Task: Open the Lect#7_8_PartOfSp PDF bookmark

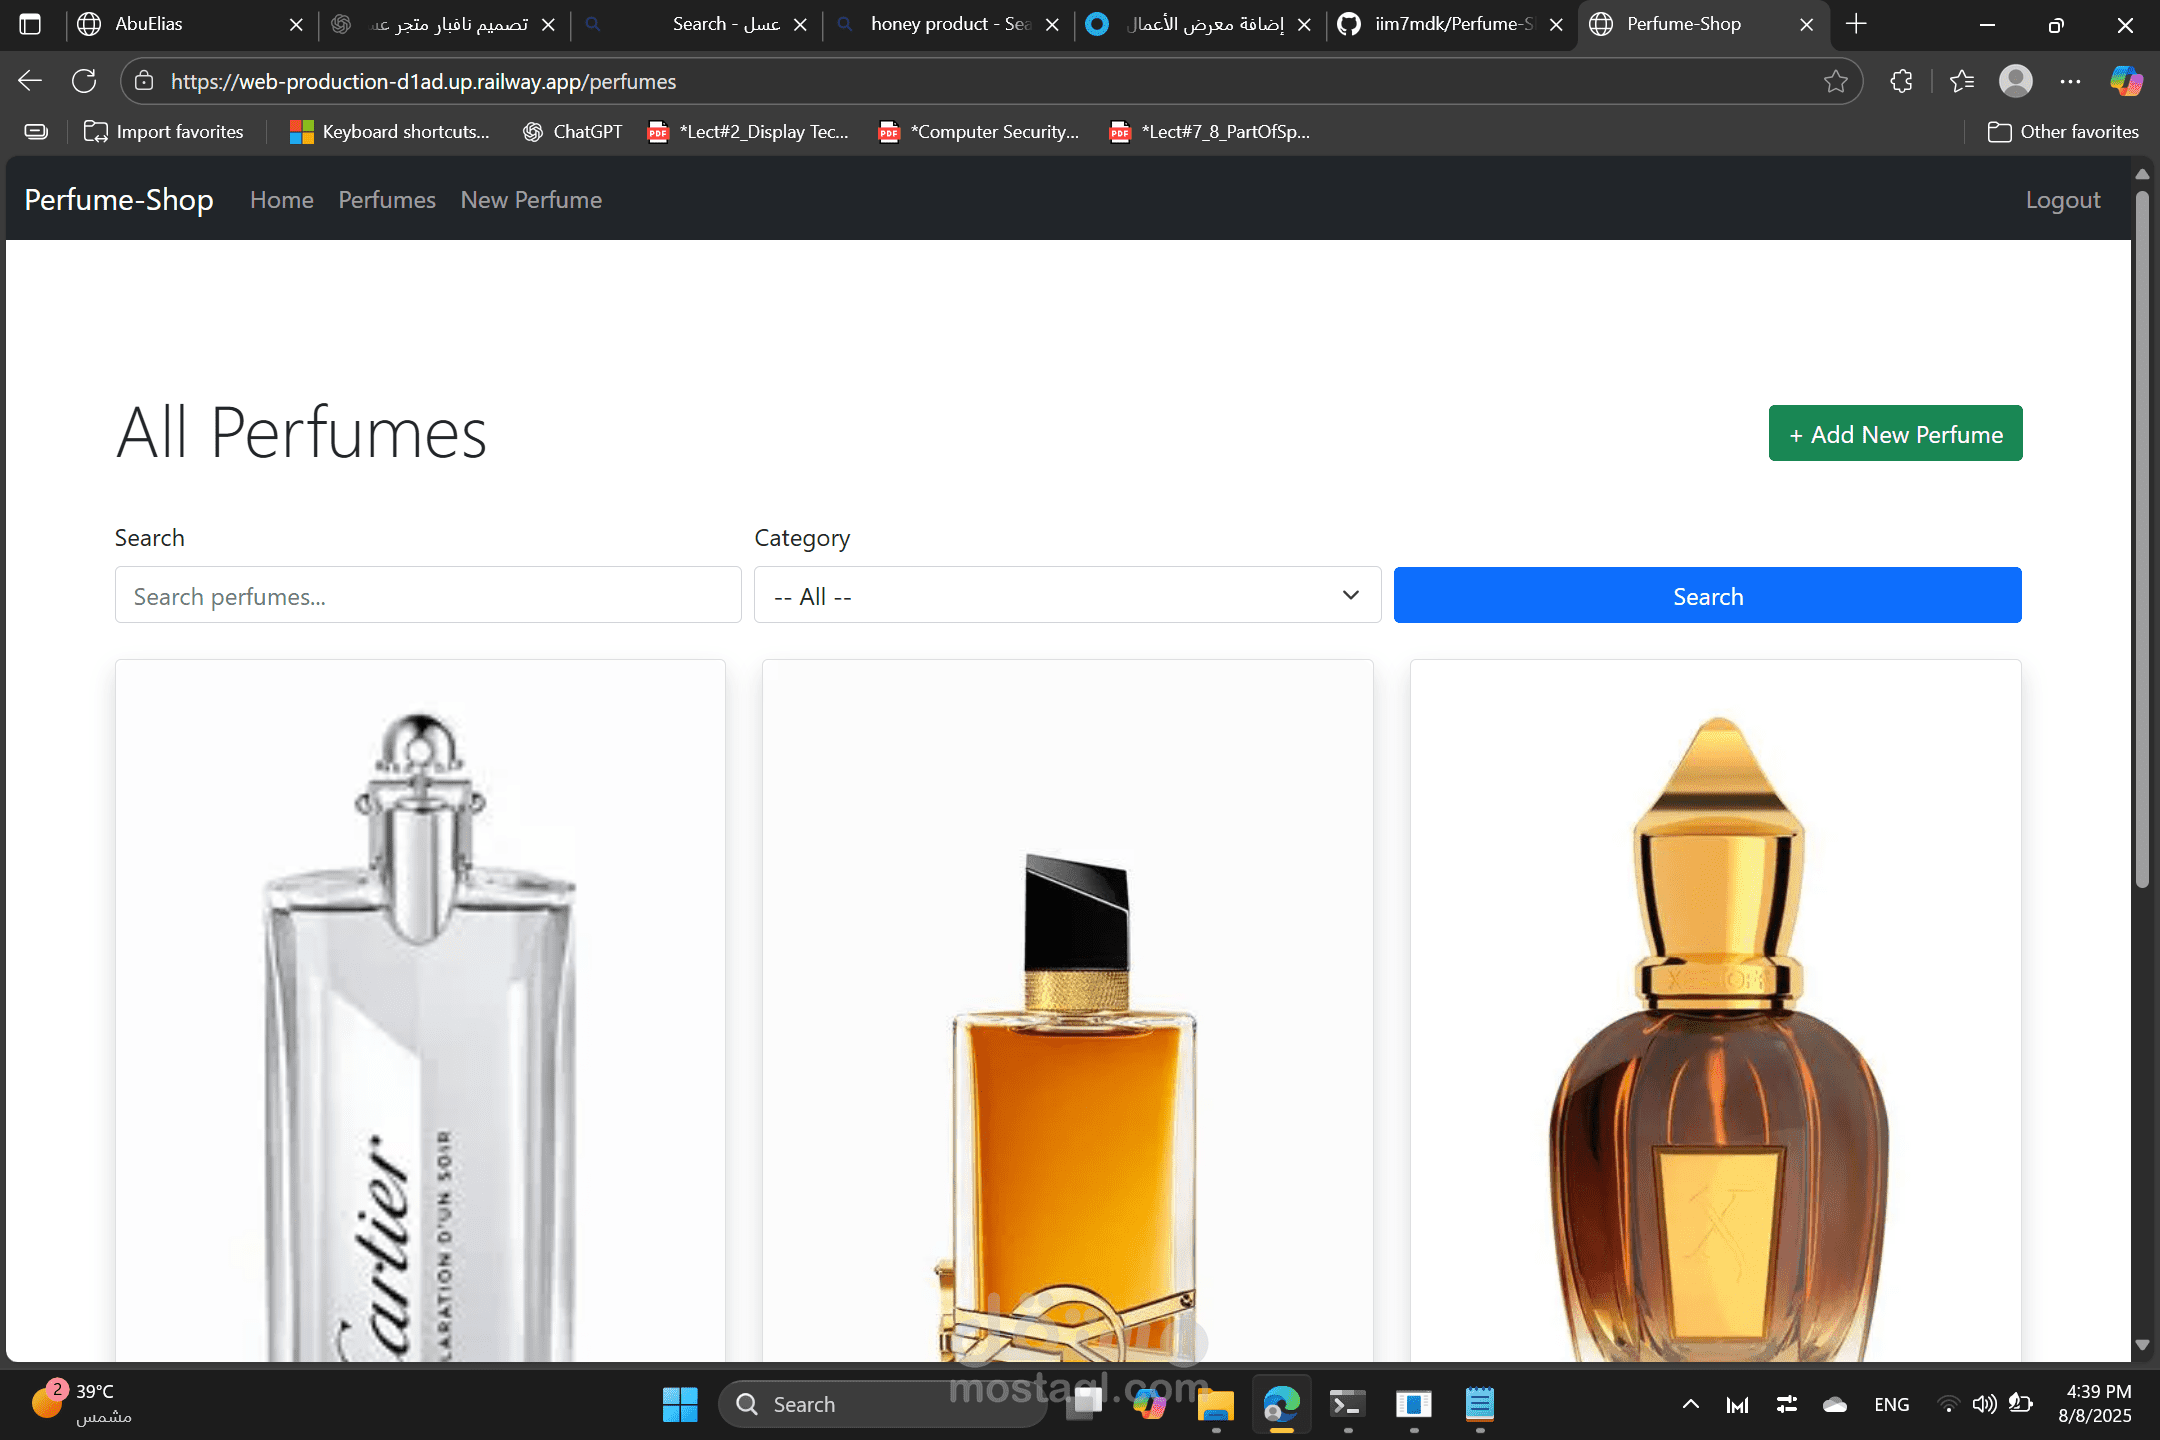Action: point(1210,132)
